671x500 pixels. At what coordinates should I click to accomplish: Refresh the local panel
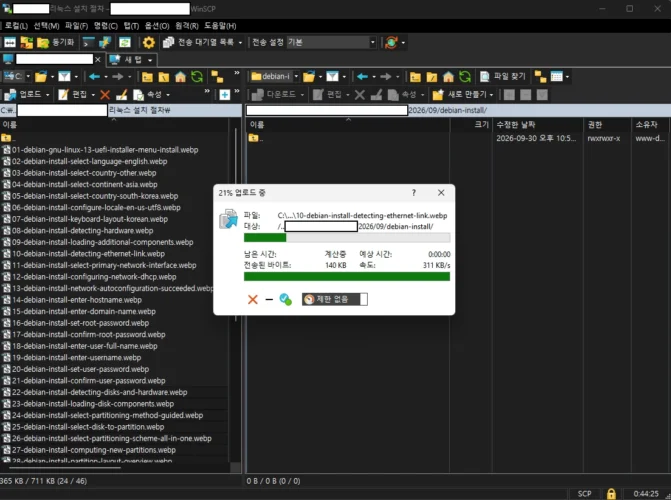click(x=197, y=77)
